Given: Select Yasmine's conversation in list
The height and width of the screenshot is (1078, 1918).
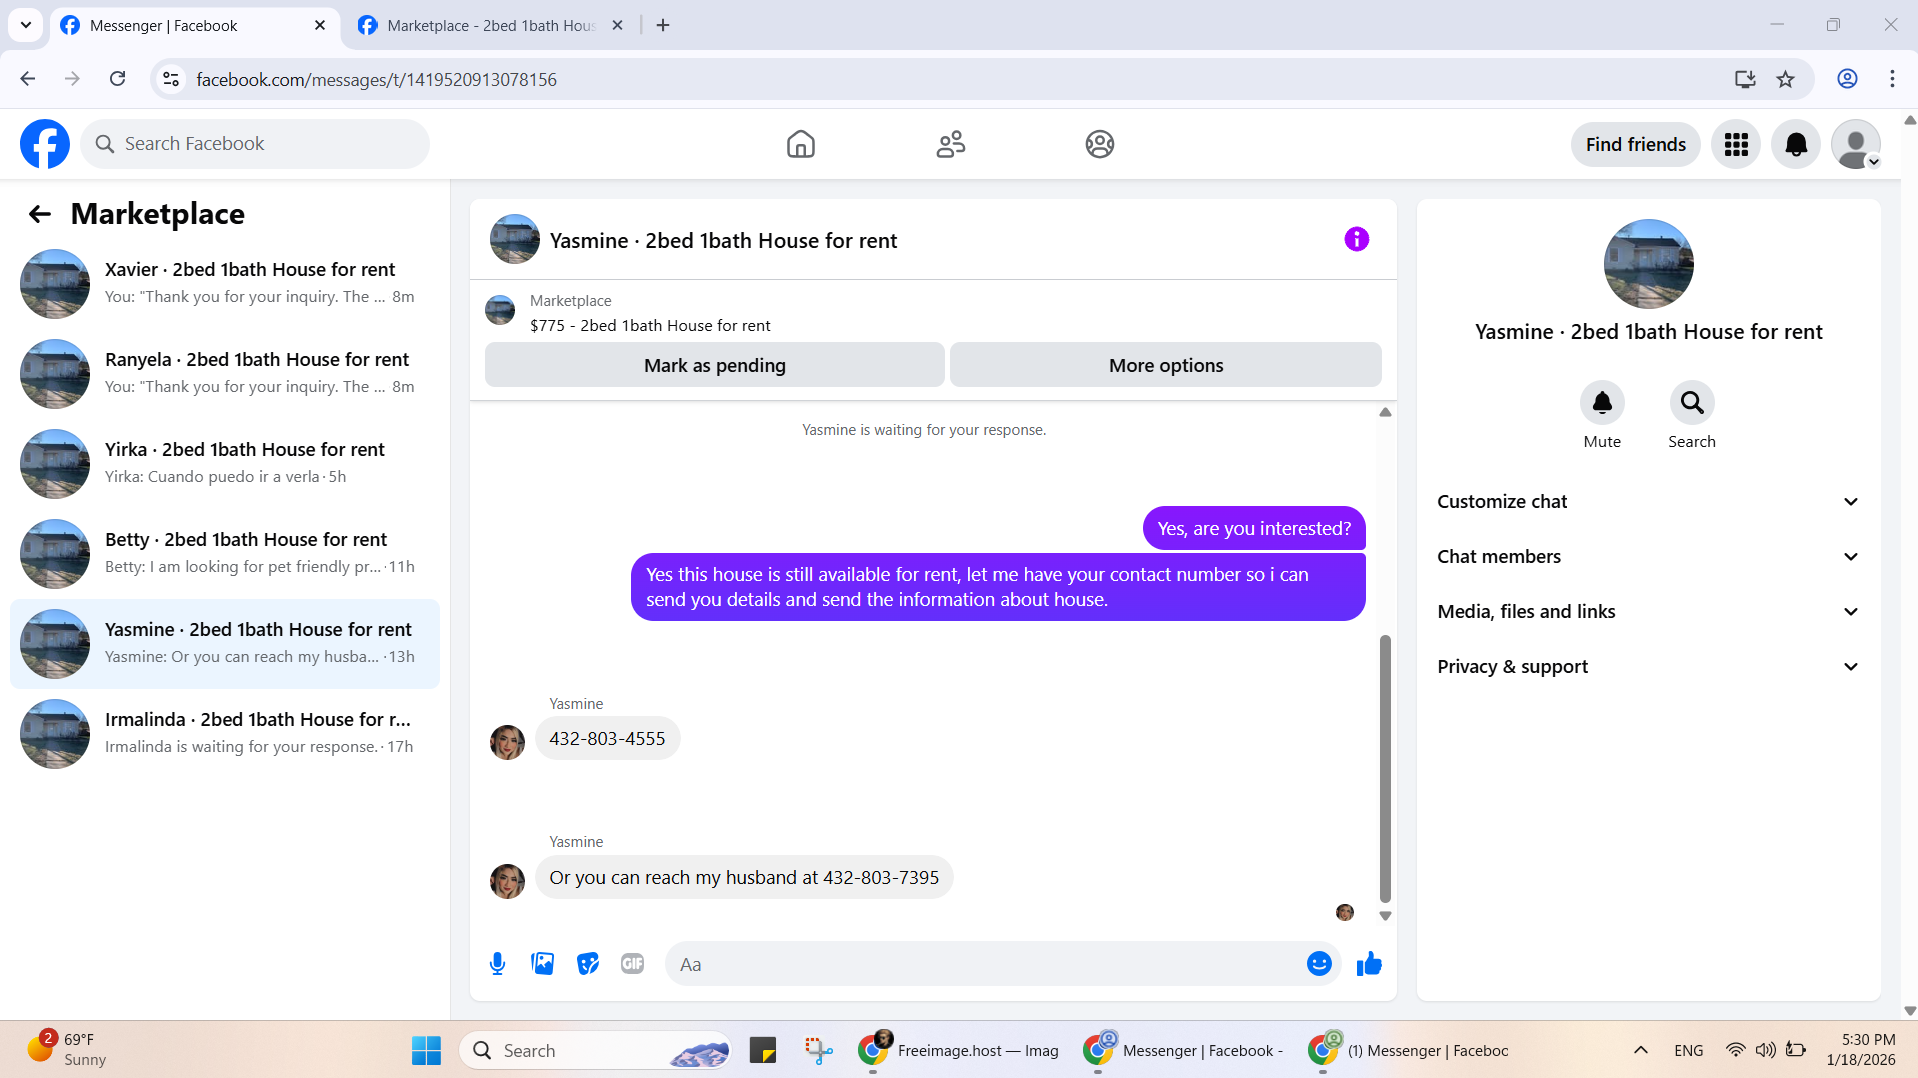Looking at the screenshot, I should (x=225, y=644).
